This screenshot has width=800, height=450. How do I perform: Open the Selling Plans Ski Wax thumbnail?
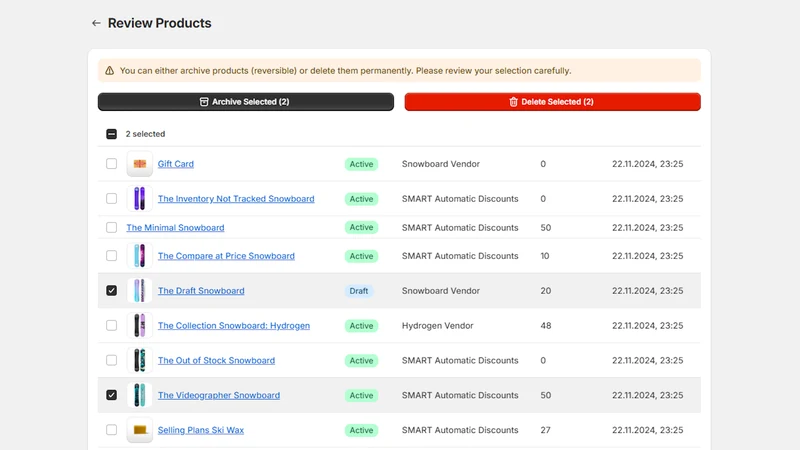point(140,430)
